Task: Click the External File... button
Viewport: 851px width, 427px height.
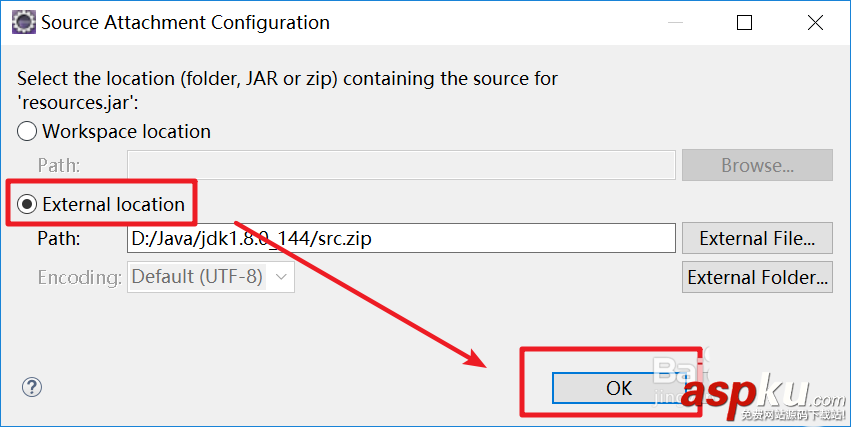Action: click(x=757, y=238)
